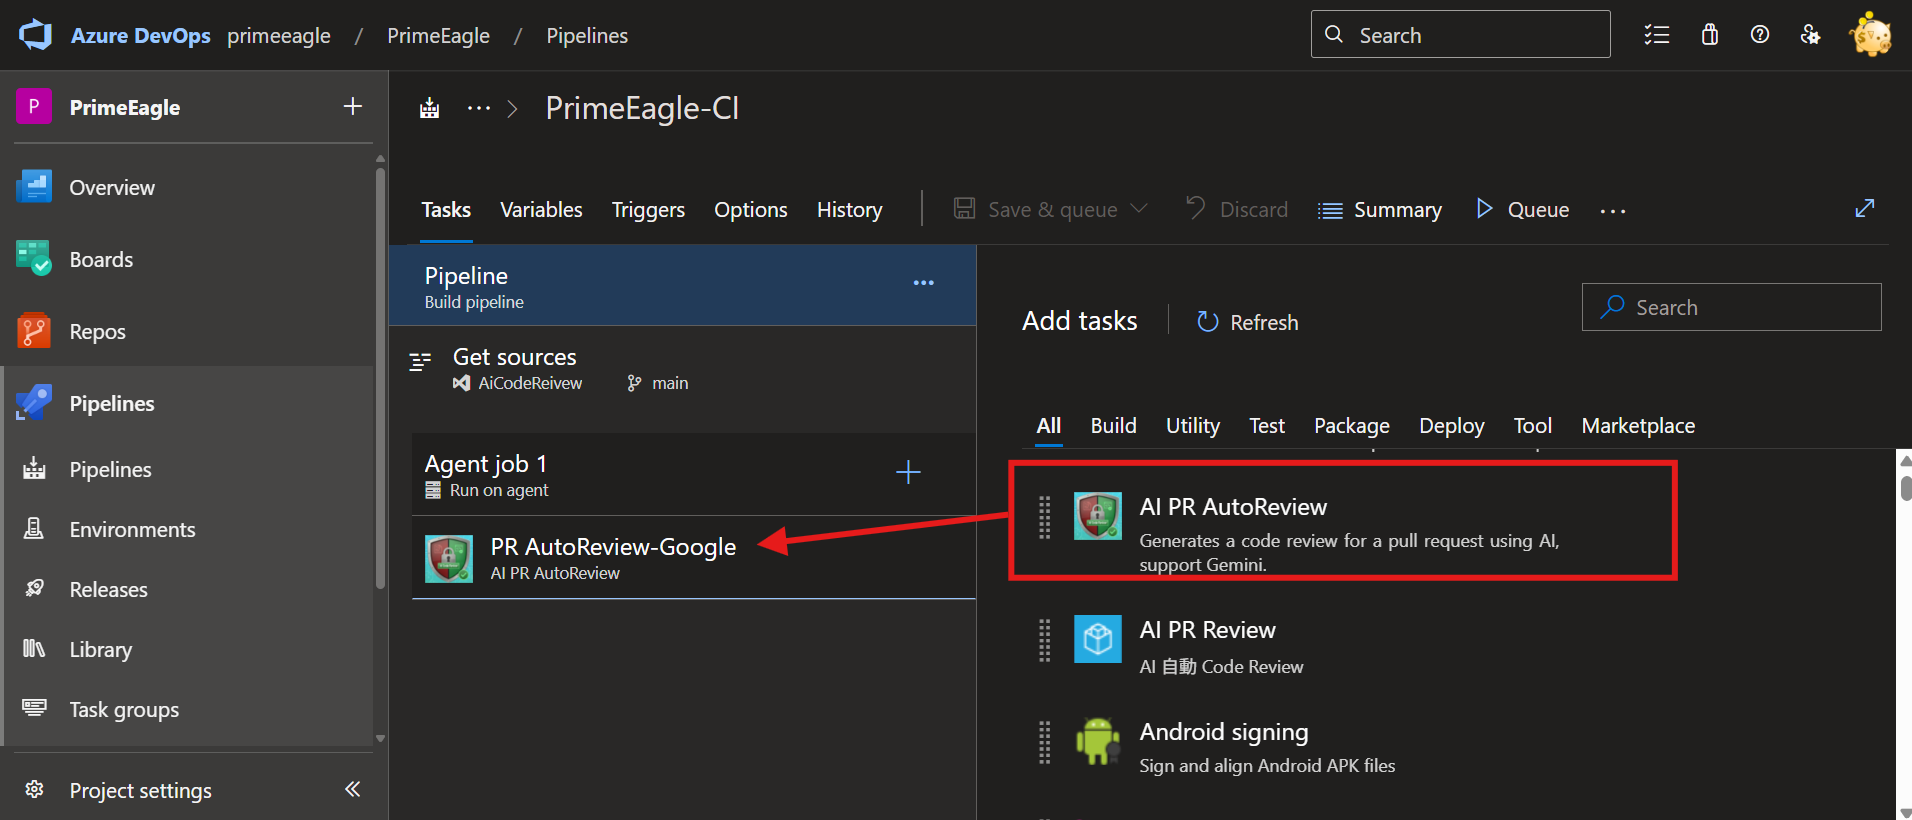This screenshot has height=820, width=1912.
Task: Switch to the Options tab
Action: point(751,210)
